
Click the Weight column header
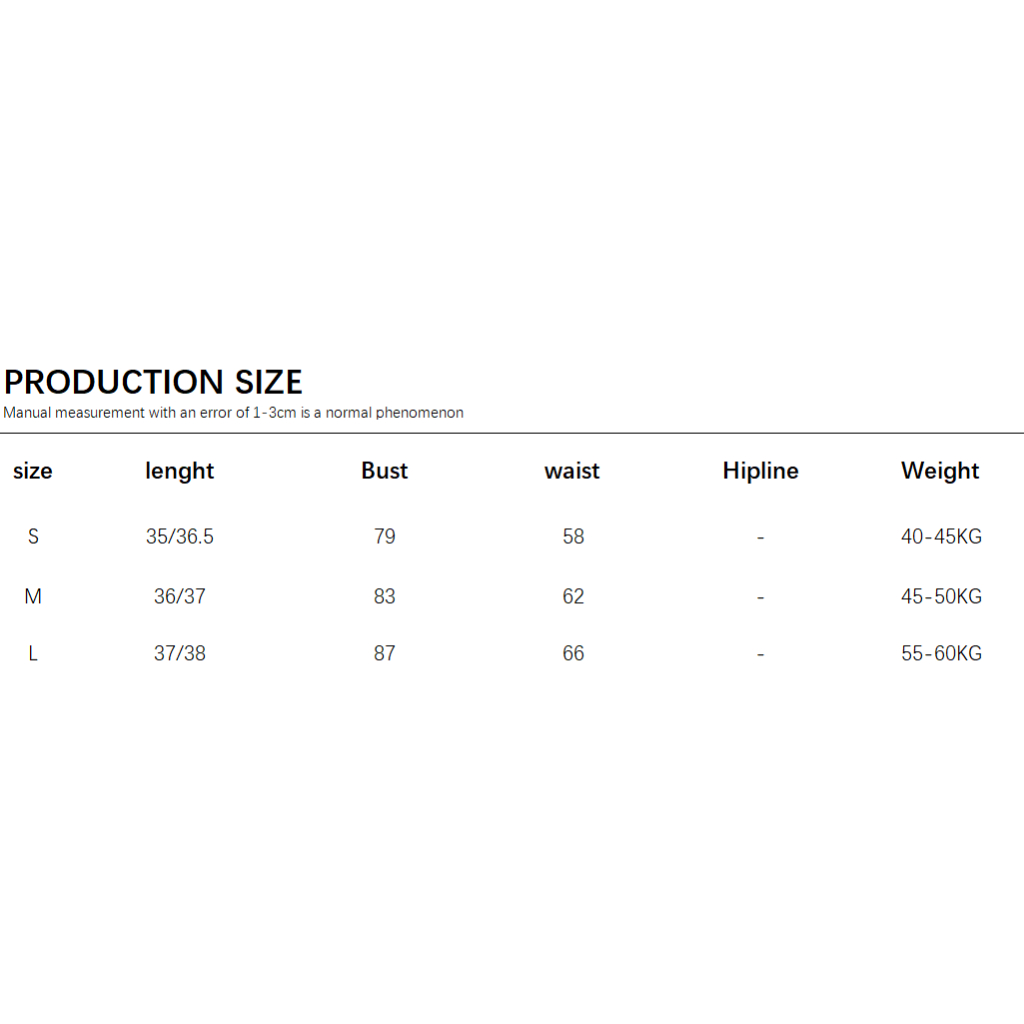point(940,472)
